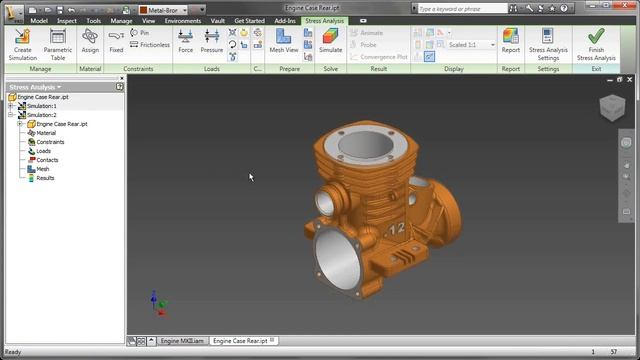Click the navigation wheel on the navigation bar
The width and height of the screenshot is (640, 360).
coord(626,143)
